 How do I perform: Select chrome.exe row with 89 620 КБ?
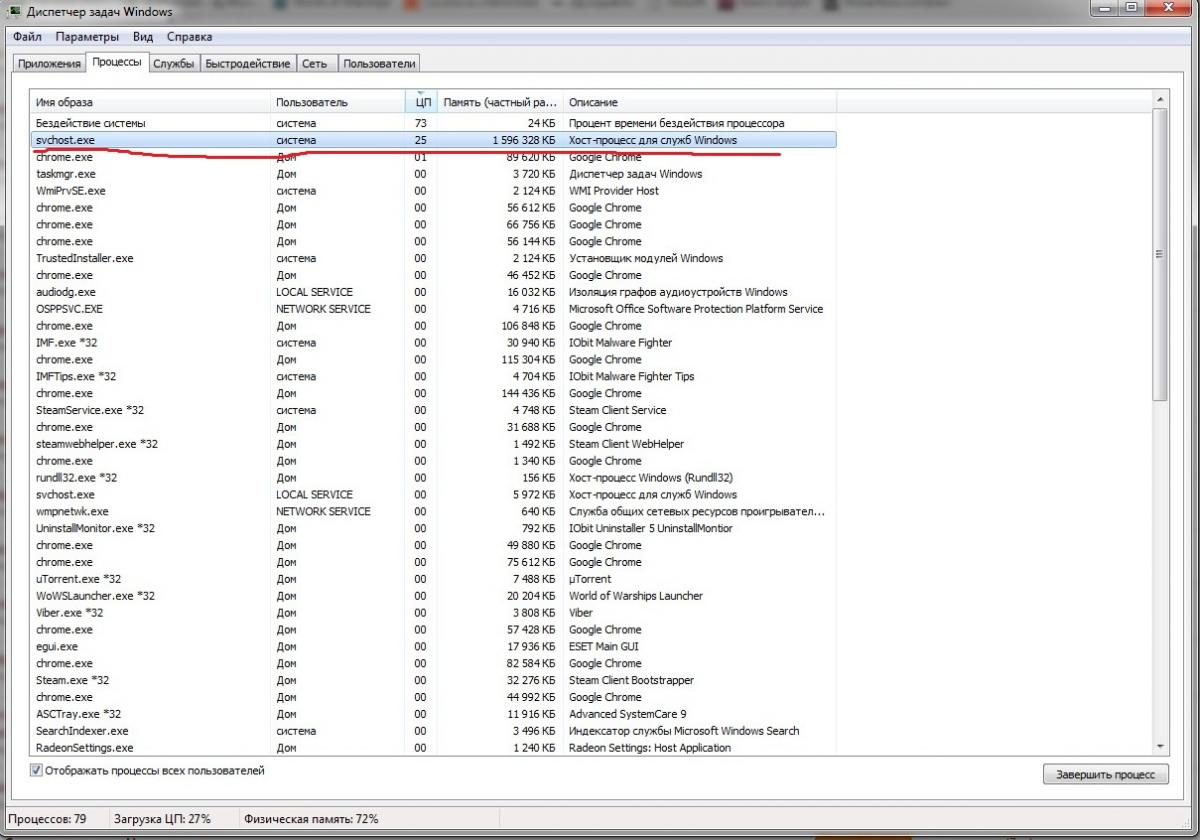click(434, 157)
